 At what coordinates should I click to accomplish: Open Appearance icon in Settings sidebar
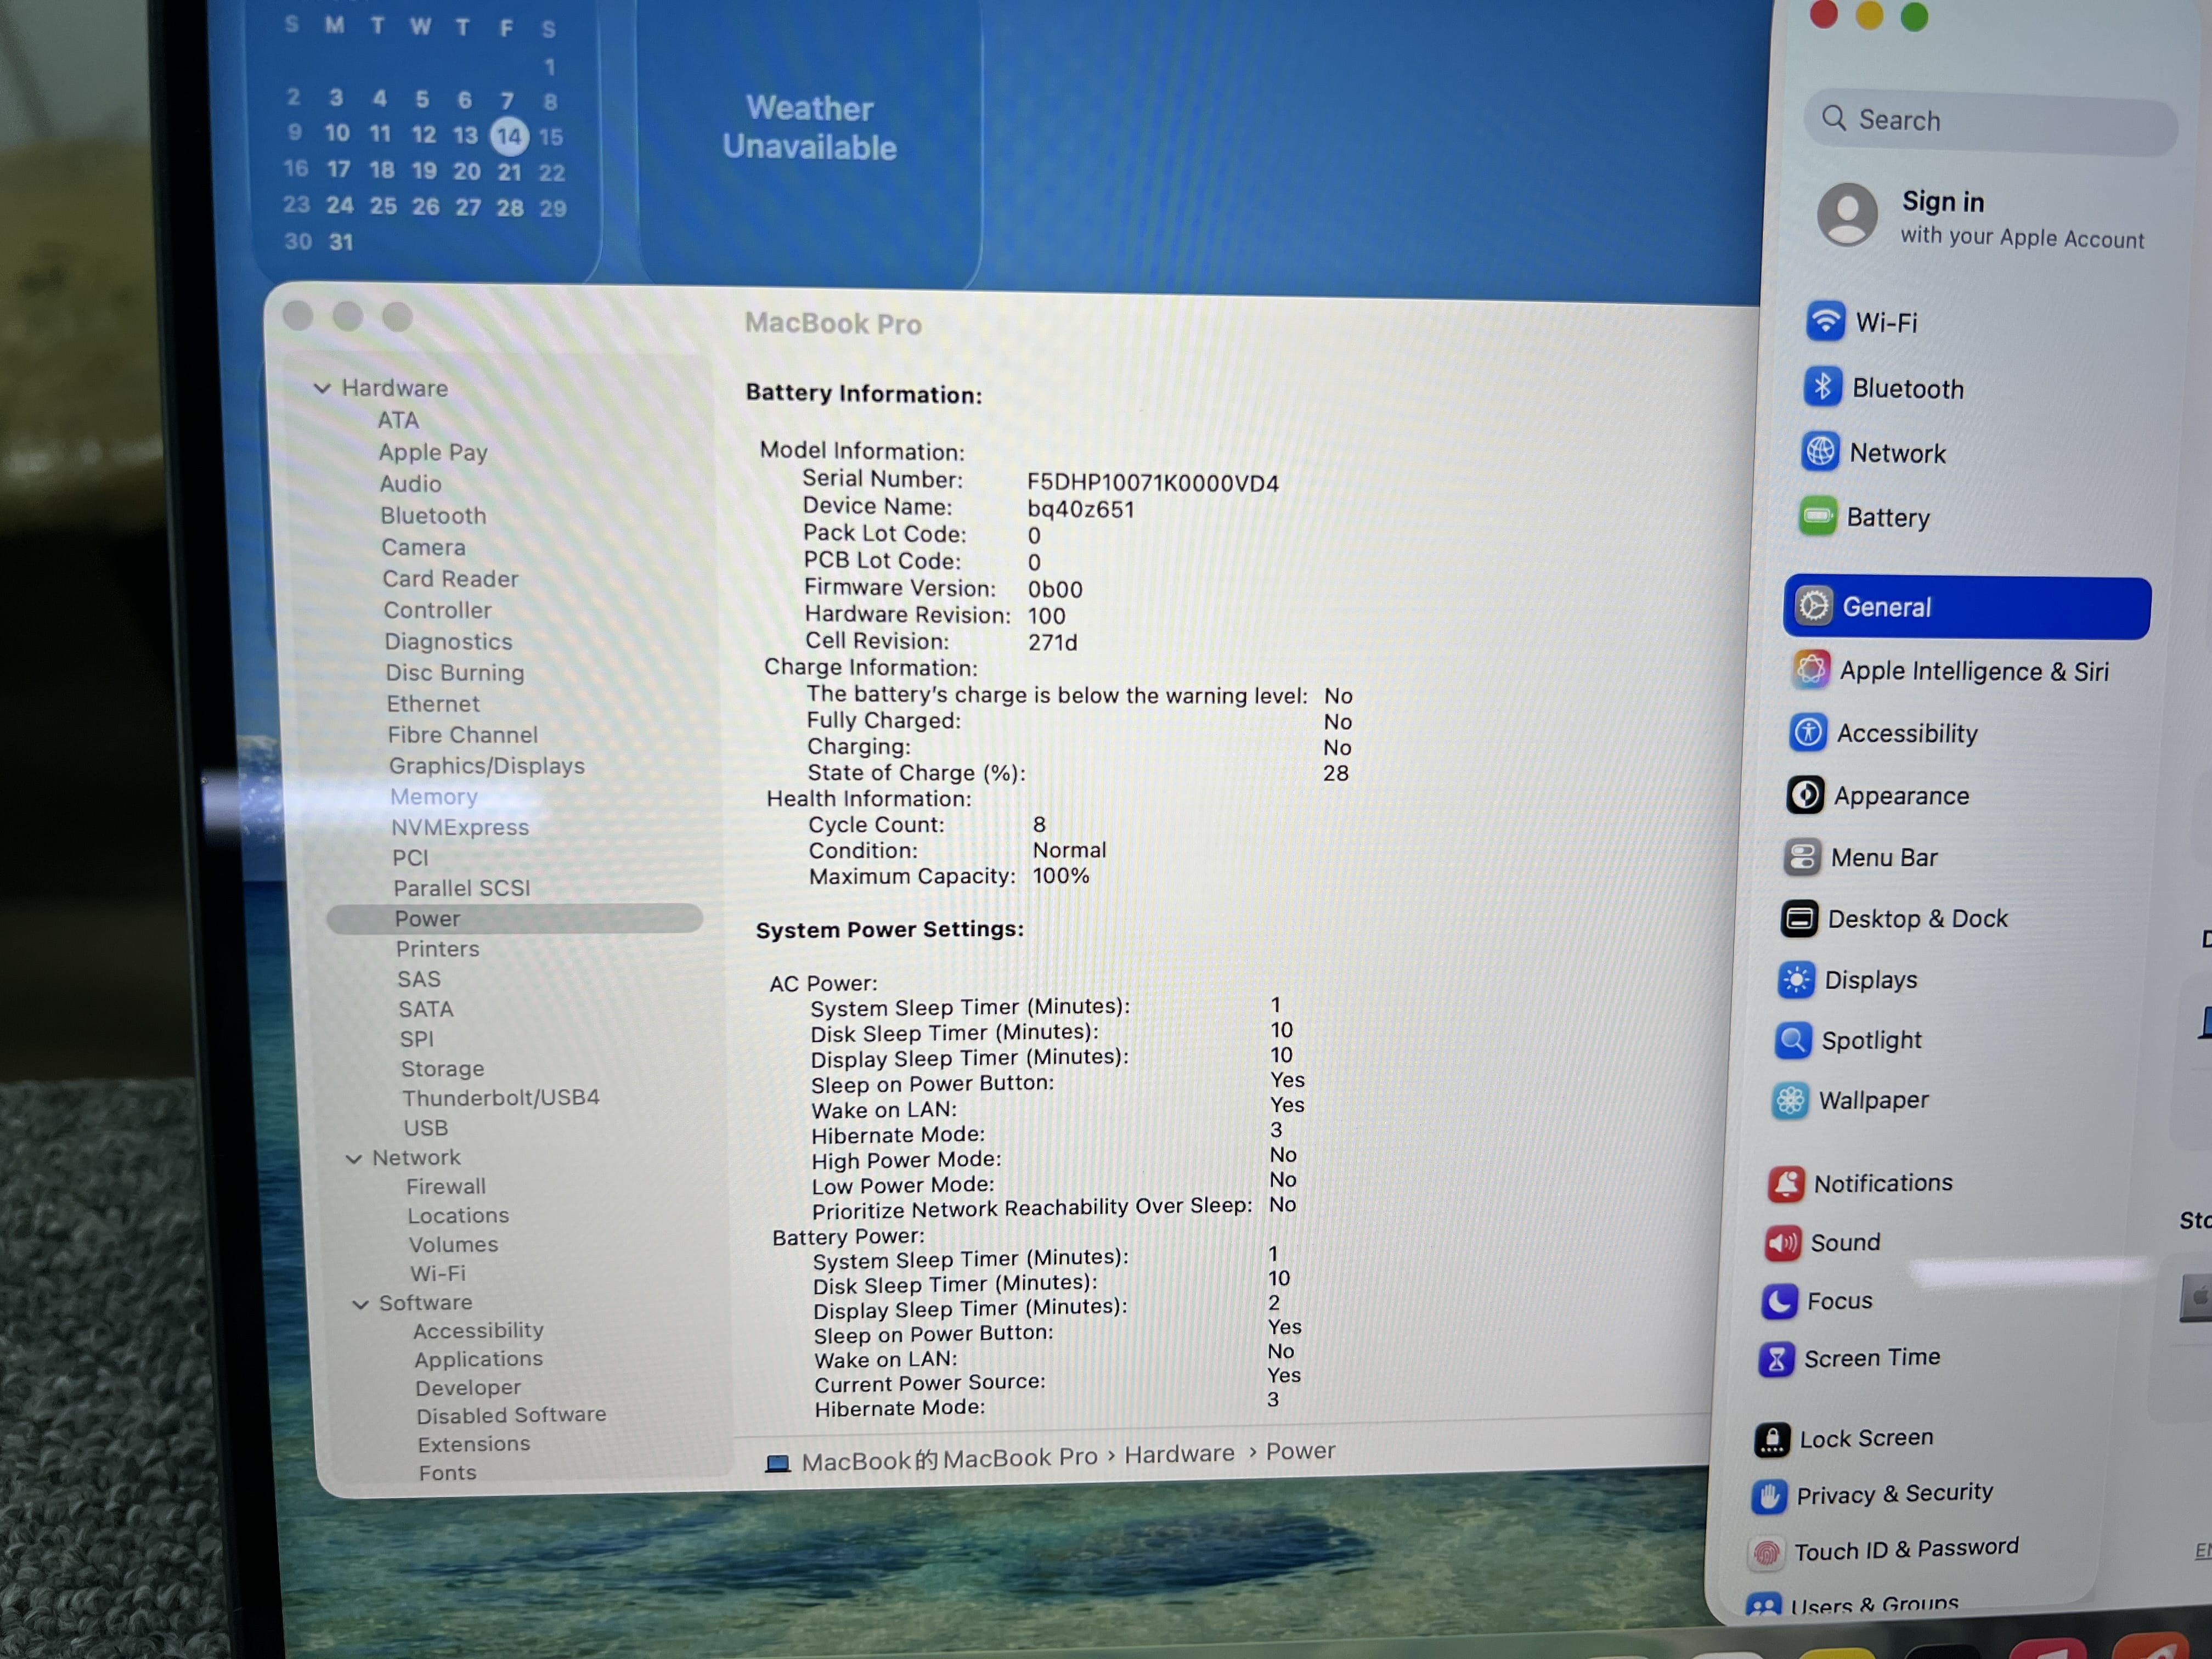pos(1804,796)
